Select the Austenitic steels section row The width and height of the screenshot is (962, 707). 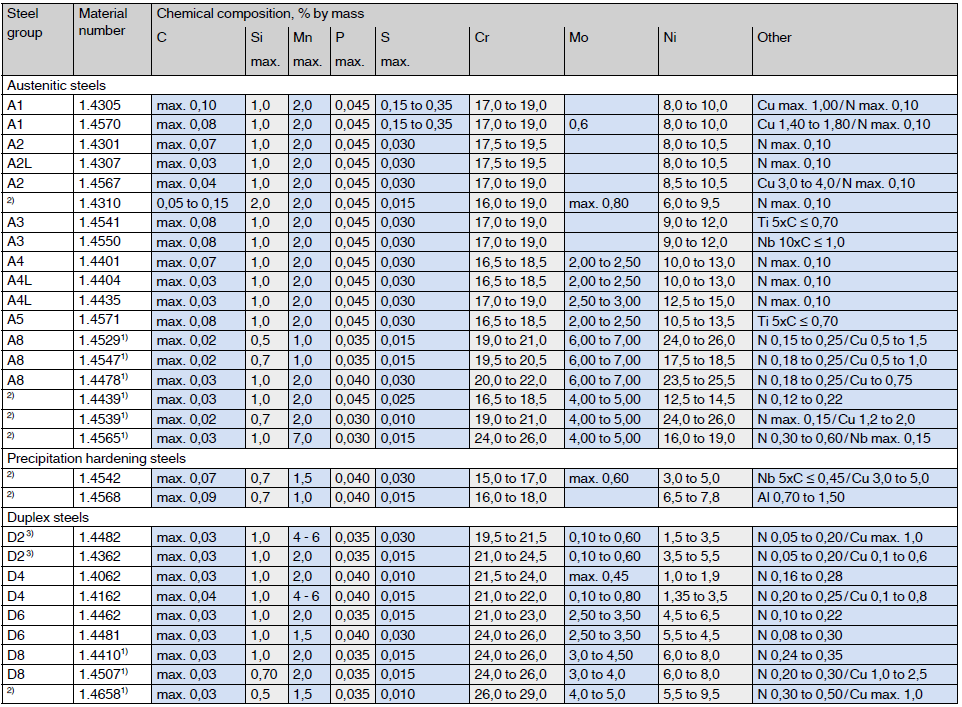point(56,86)
